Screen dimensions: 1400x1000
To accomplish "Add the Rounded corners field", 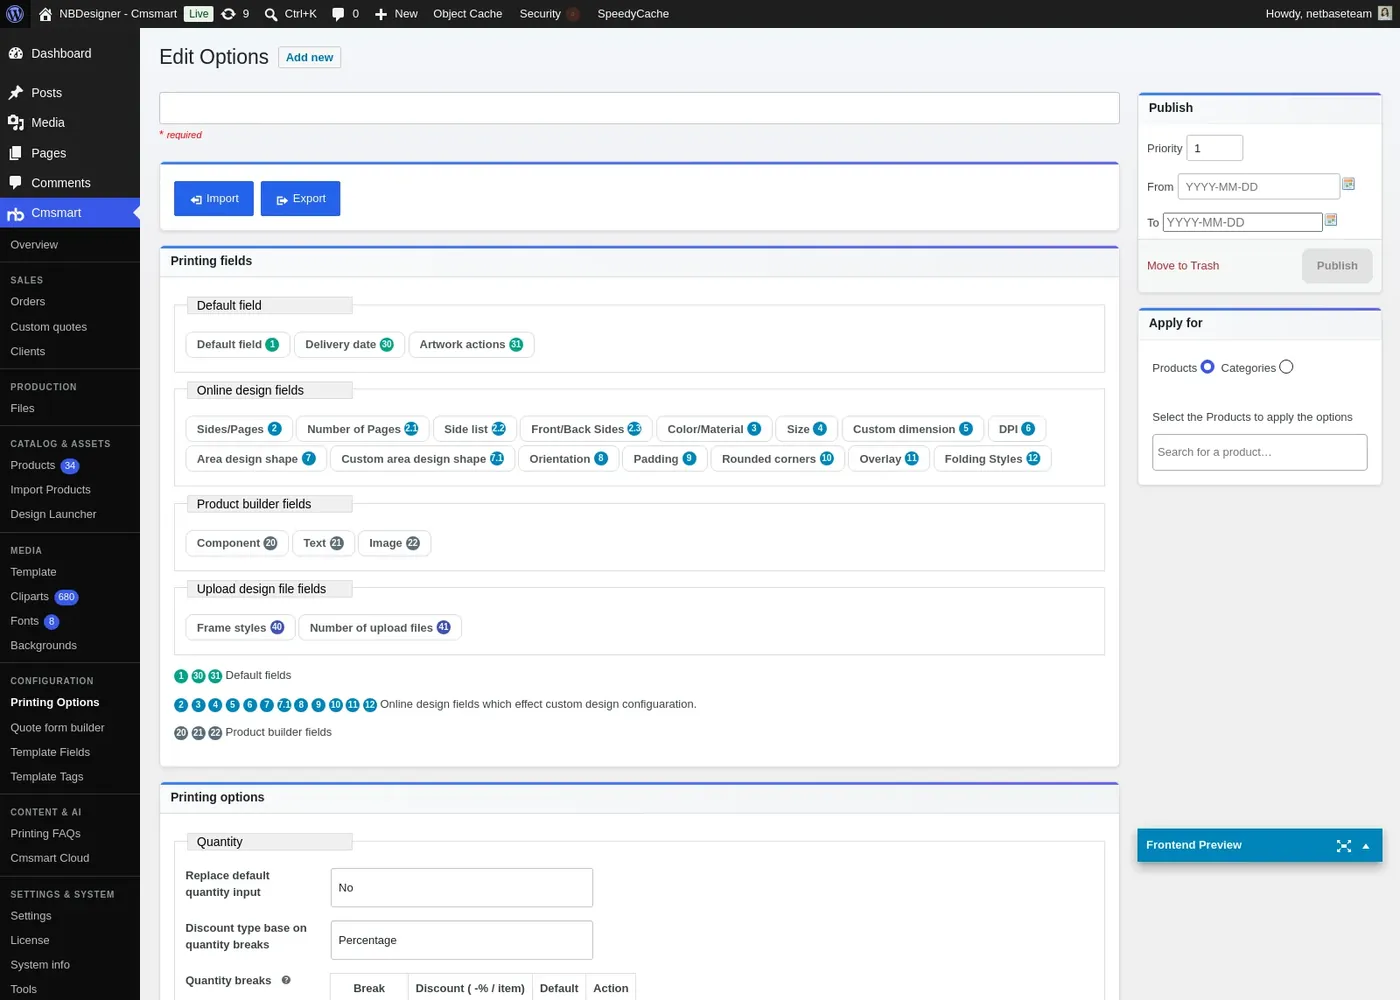I will click(x=778, y=460).
